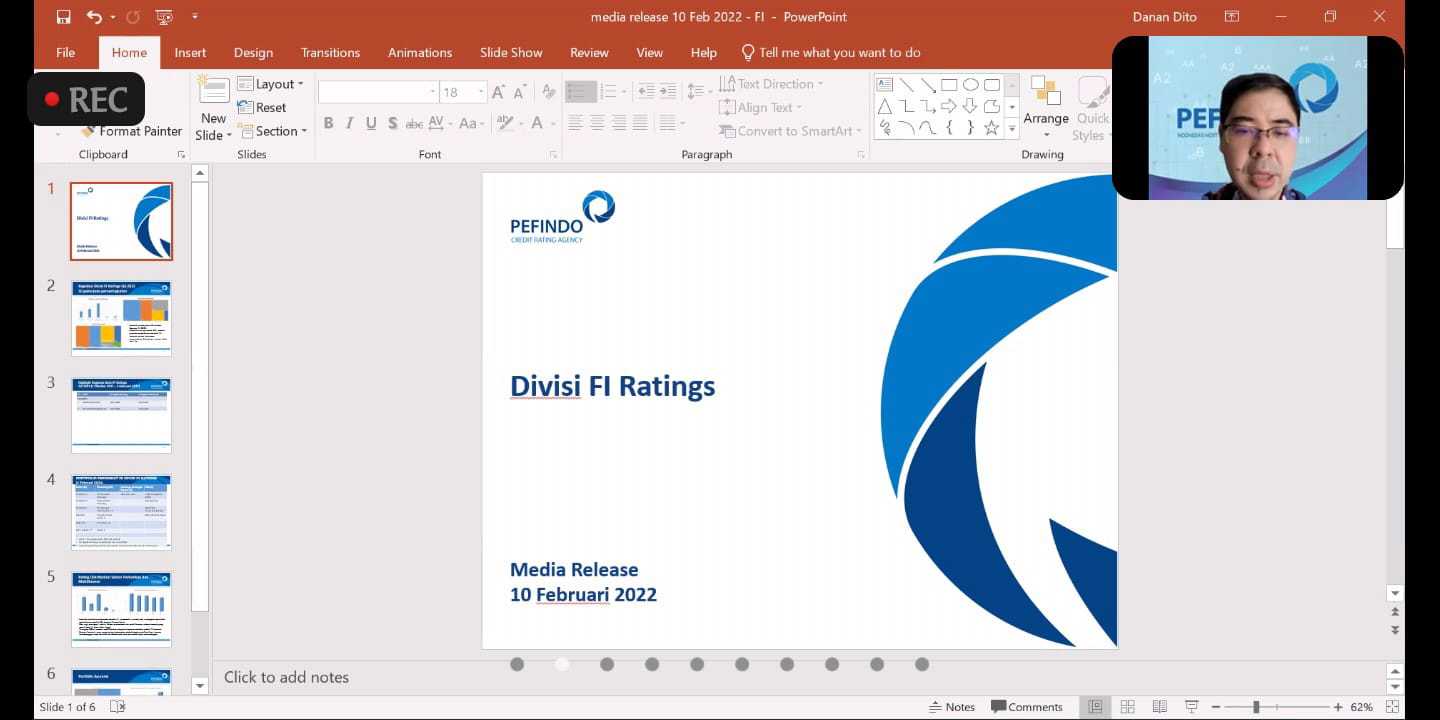Open the slide Layout dropdown

click(x=271, y=84)
